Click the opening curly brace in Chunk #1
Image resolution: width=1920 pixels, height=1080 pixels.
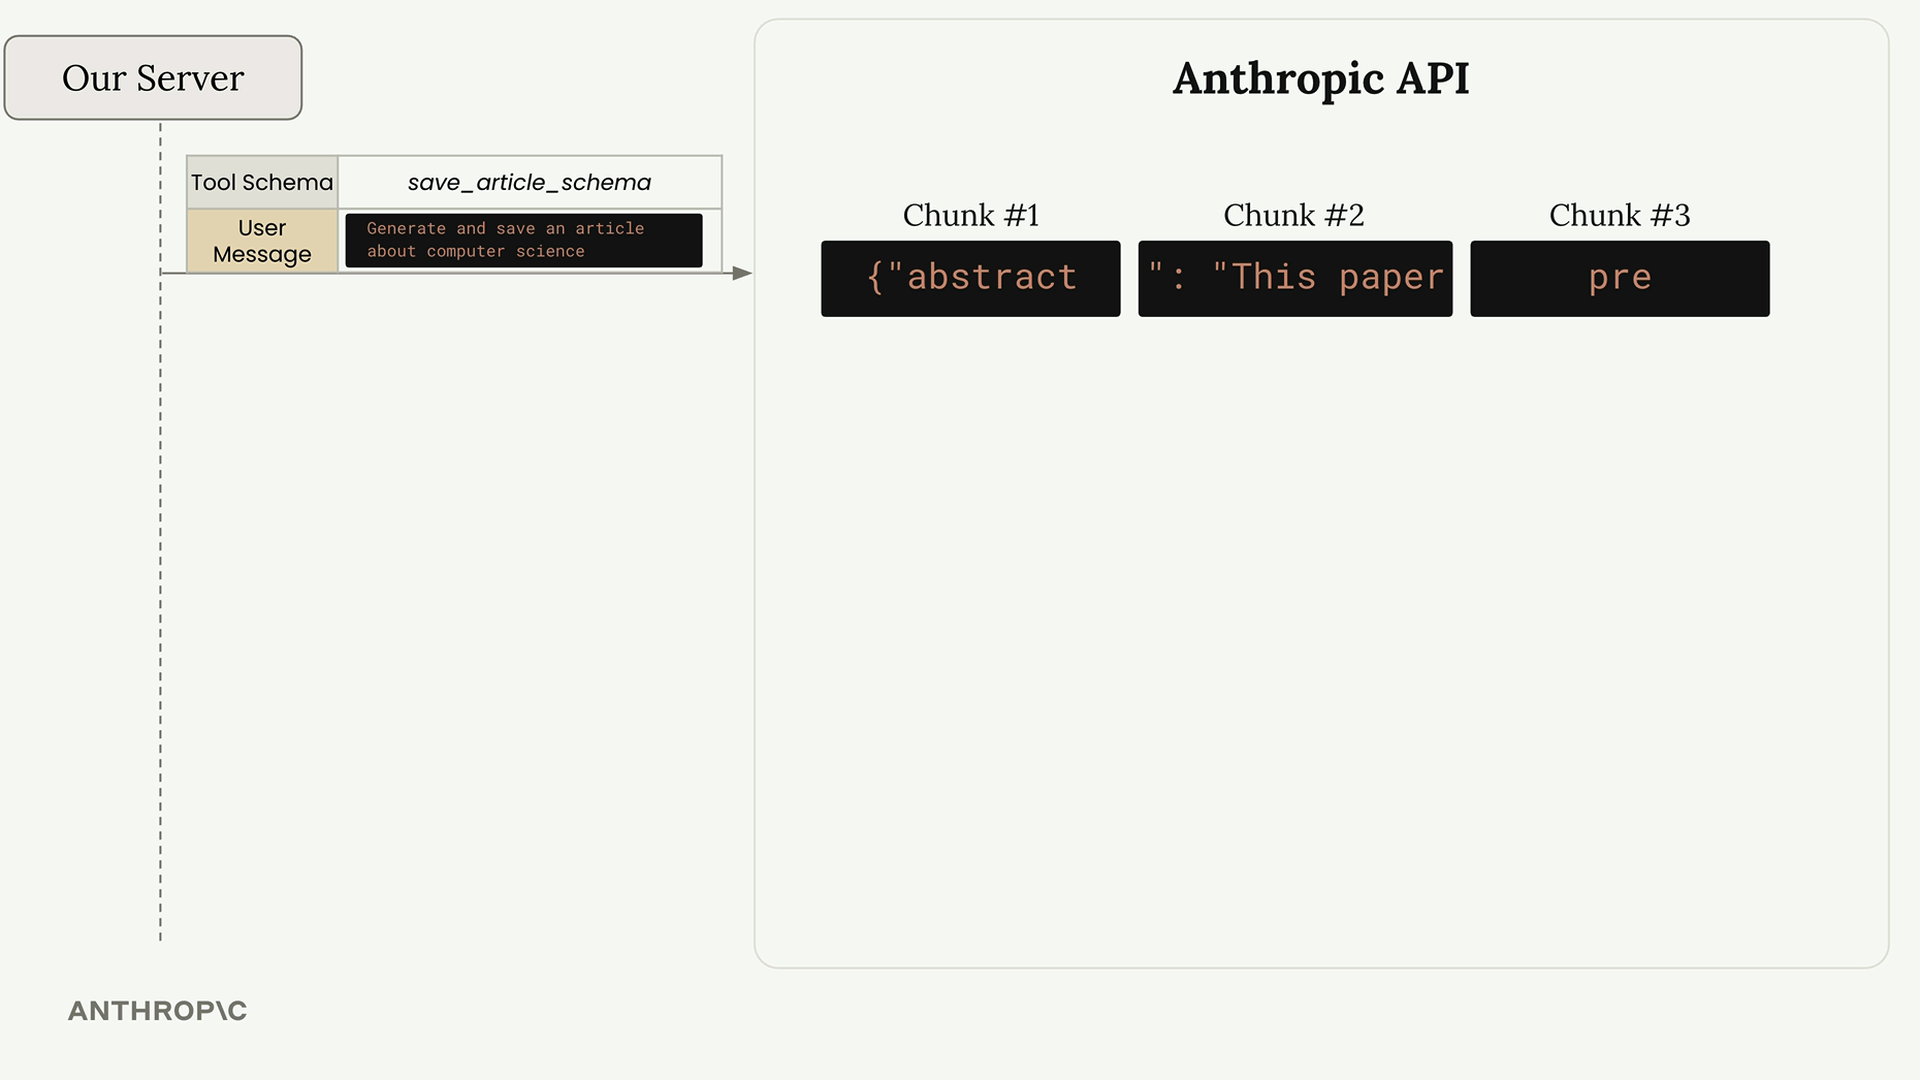[x=875, y=277]
